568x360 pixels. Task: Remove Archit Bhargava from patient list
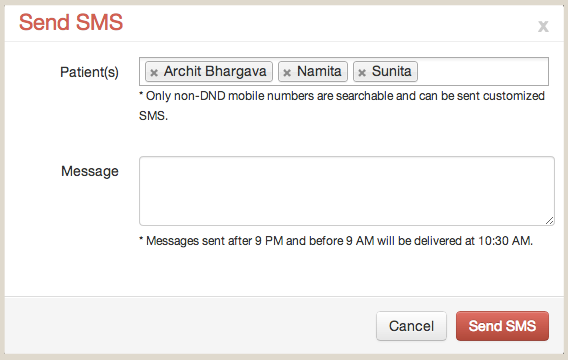tap(154, 73)
